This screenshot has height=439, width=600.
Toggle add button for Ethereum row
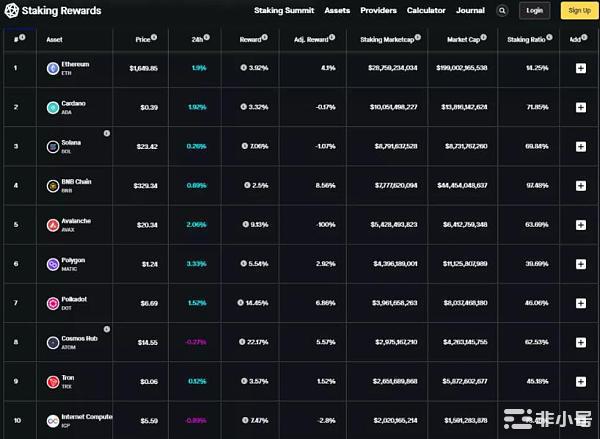[x=581, y=68]
